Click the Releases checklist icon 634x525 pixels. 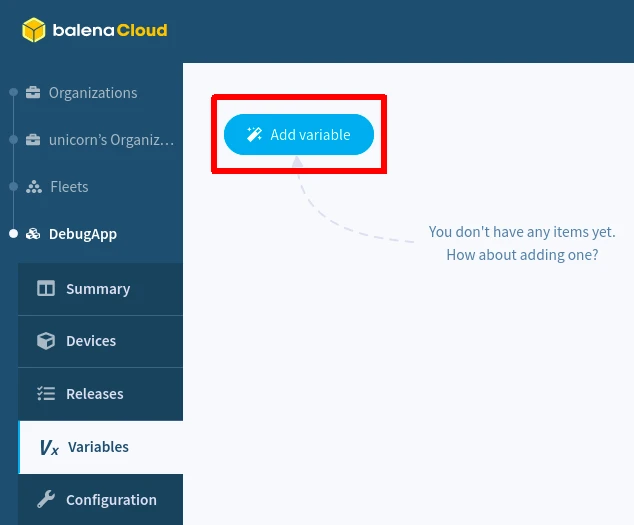(x=46, y=394)
